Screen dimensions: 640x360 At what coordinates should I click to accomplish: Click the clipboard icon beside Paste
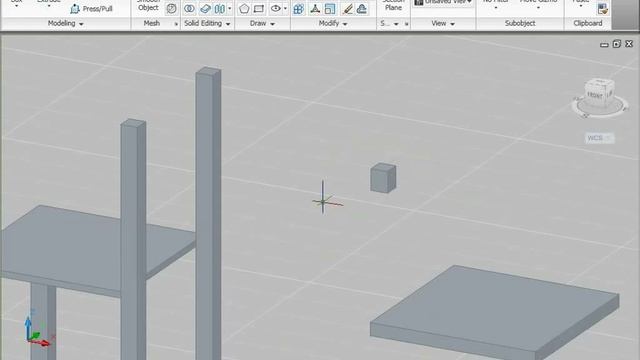point(602,9)
